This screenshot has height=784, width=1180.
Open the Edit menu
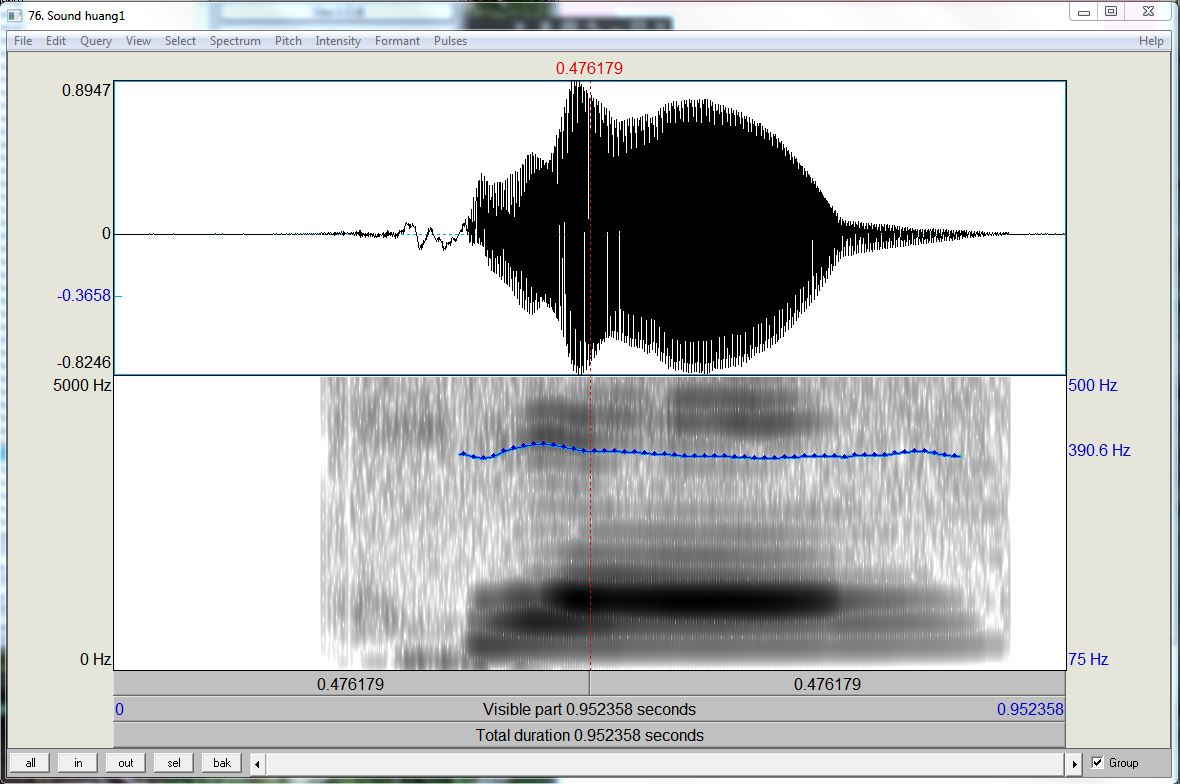[x=56, y=41]
